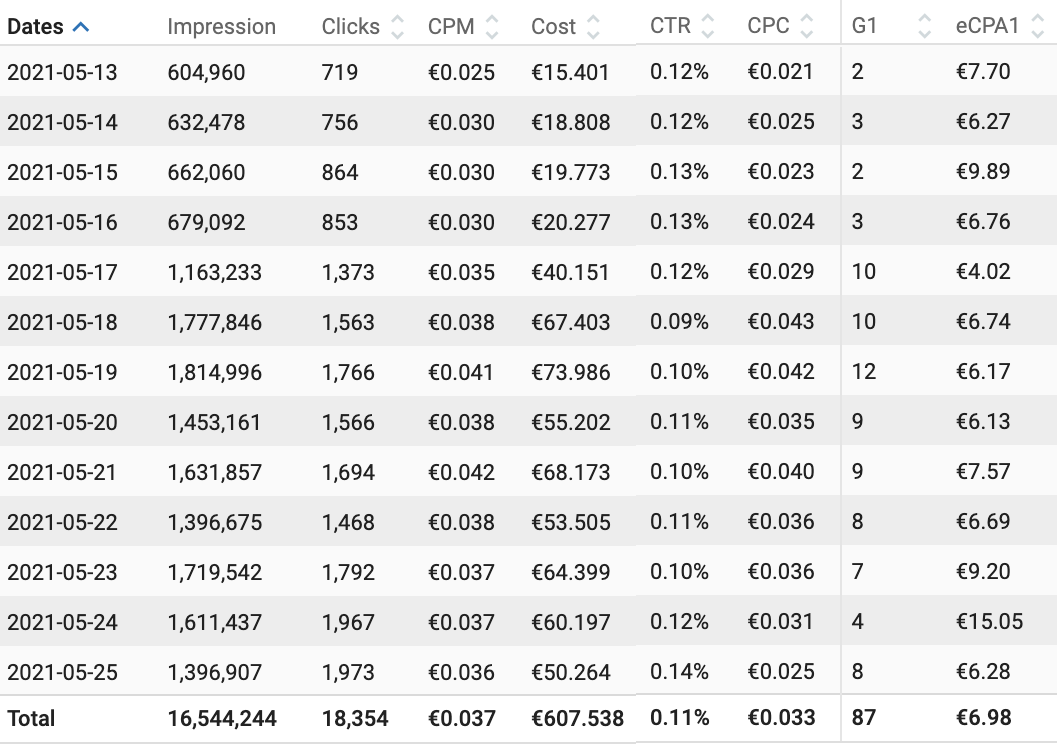Click the CTR column sort arrows
The image size is (1057, 748).
coord(707,26)
